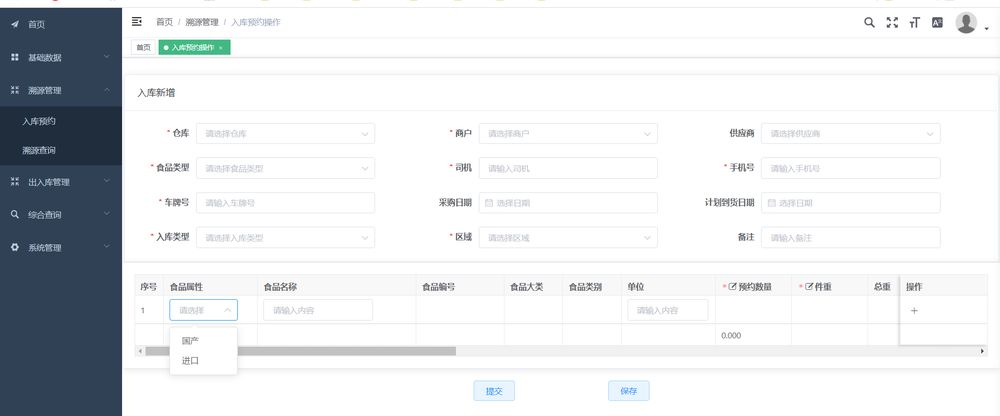1000x416 pixels.
Task: Click the 保存 button
Action: point(629,391)
